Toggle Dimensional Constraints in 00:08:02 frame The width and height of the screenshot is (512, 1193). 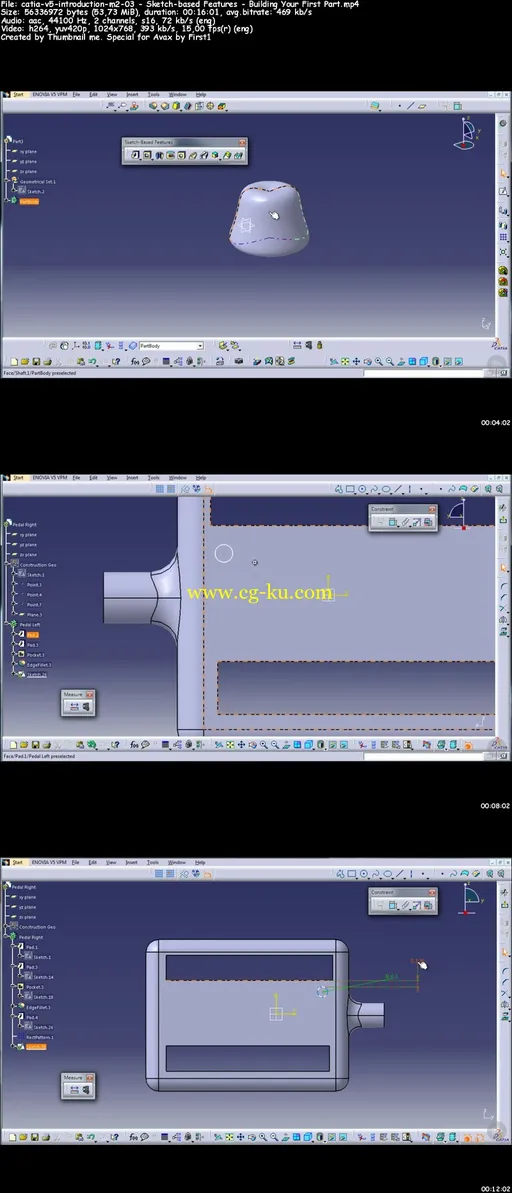tap(208, 489)
